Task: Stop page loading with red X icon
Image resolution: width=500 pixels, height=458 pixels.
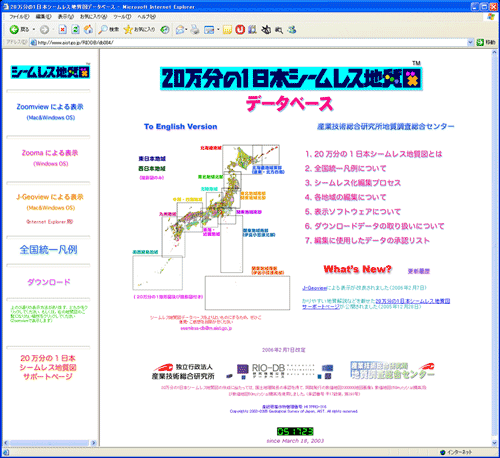Action: click(x=62, y=30)
